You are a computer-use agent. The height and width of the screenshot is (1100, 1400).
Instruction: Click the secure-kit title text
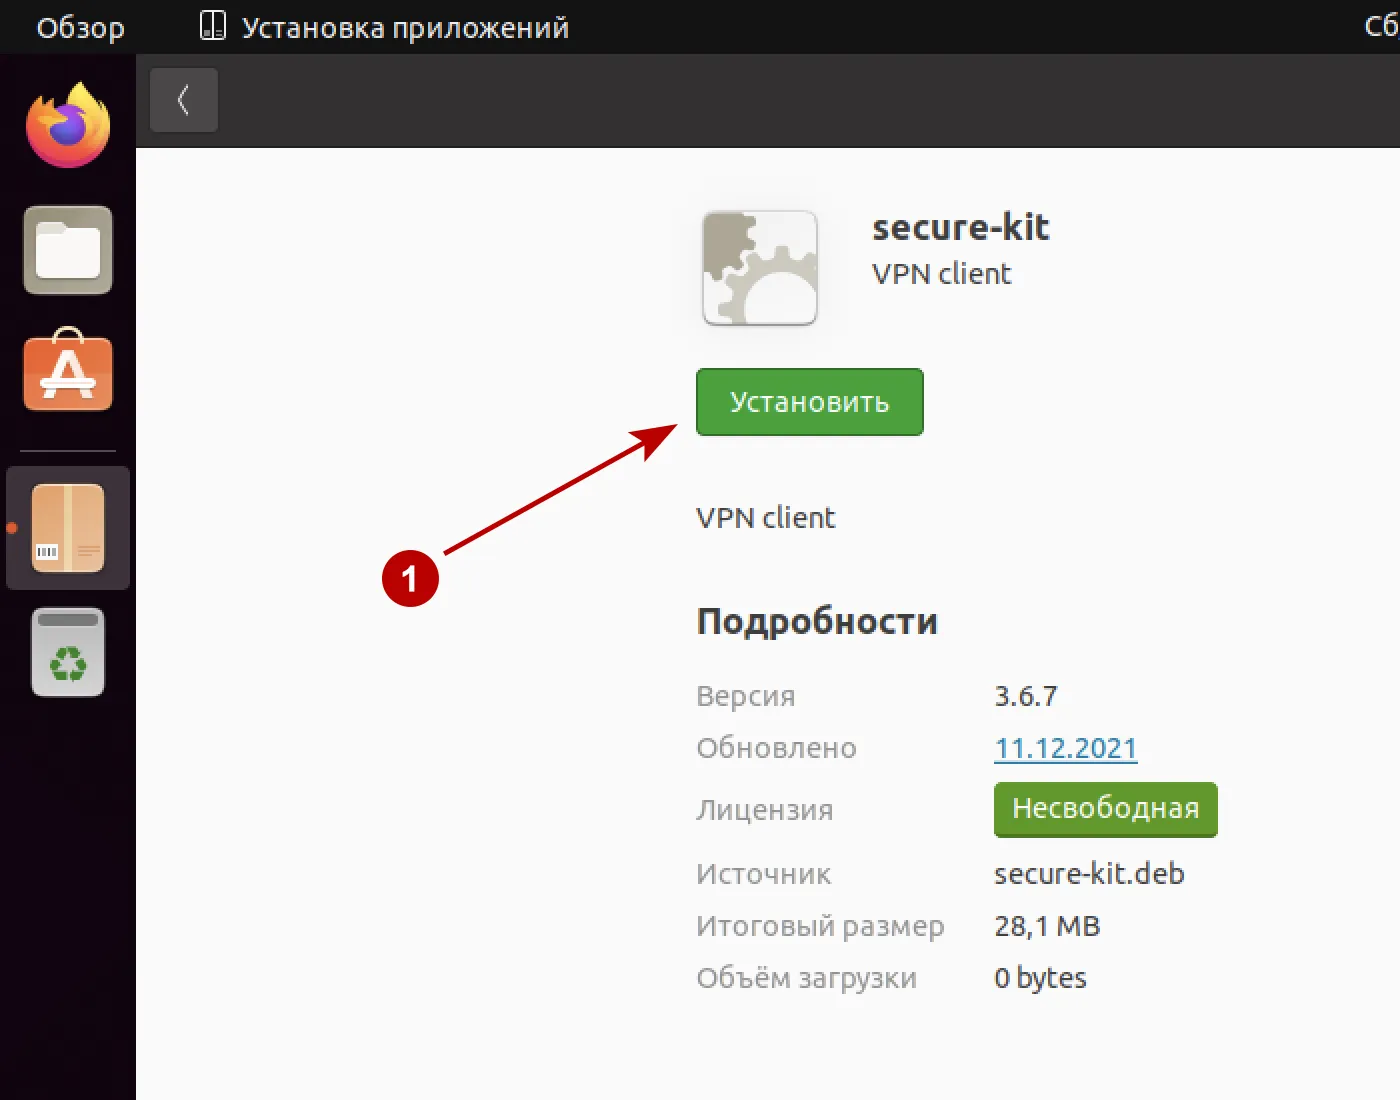click(960, 227)
